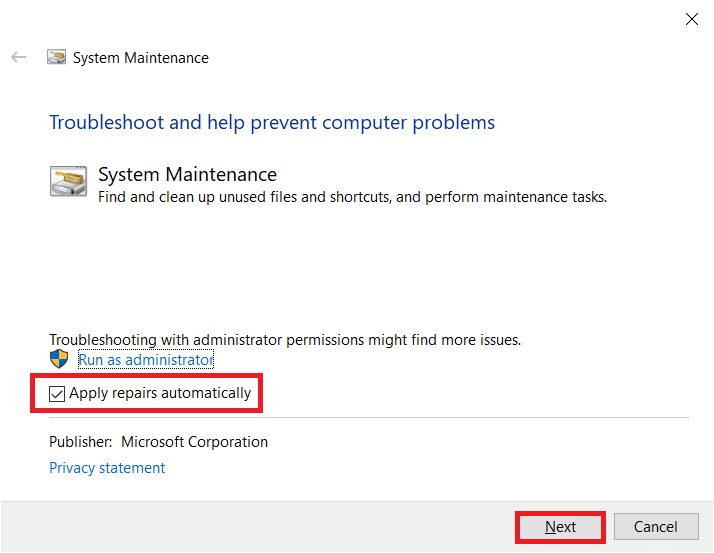The width and height of the screenshot is (714, 553).
Task: Click the 'System Maintenance' window title text
Action: [x=141, y=58]
